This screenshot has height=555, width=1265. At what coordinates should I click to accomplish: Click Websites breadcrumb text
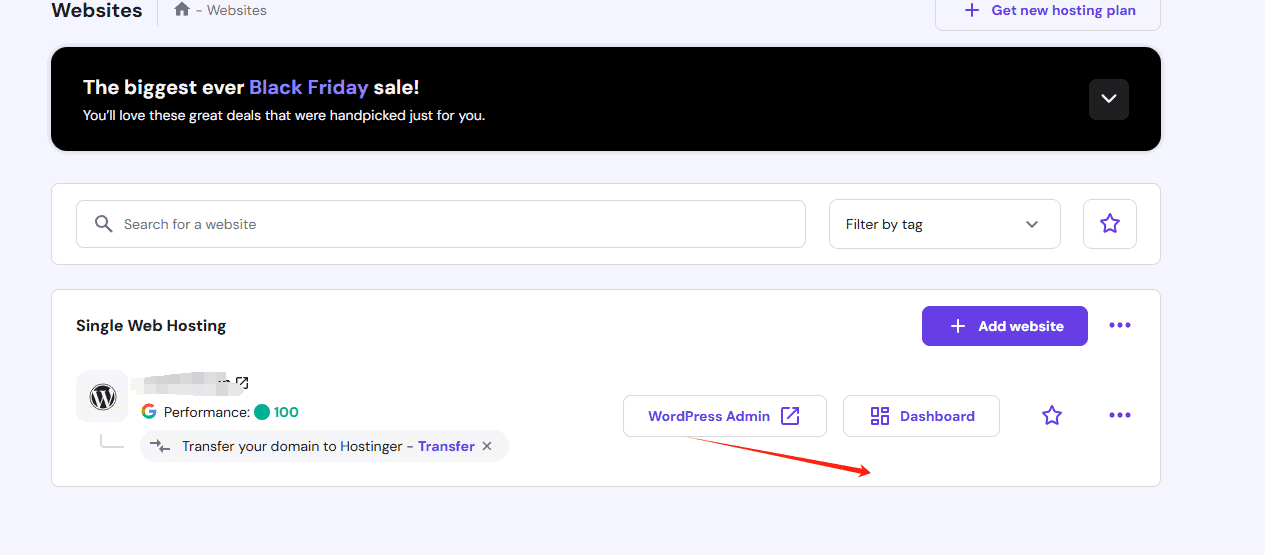pyautogui.click(x=237, y=10)
